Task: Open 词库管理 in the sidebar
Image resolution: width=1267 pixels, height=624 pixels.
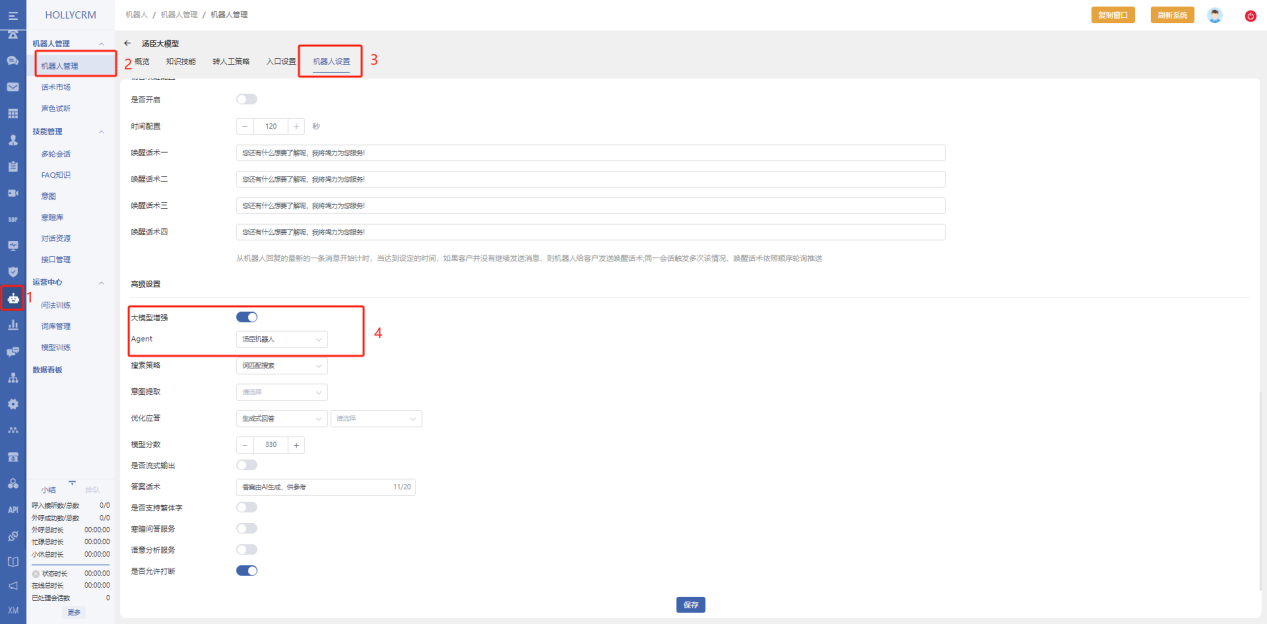Action: pyautogui.click(x=56, y=326)
